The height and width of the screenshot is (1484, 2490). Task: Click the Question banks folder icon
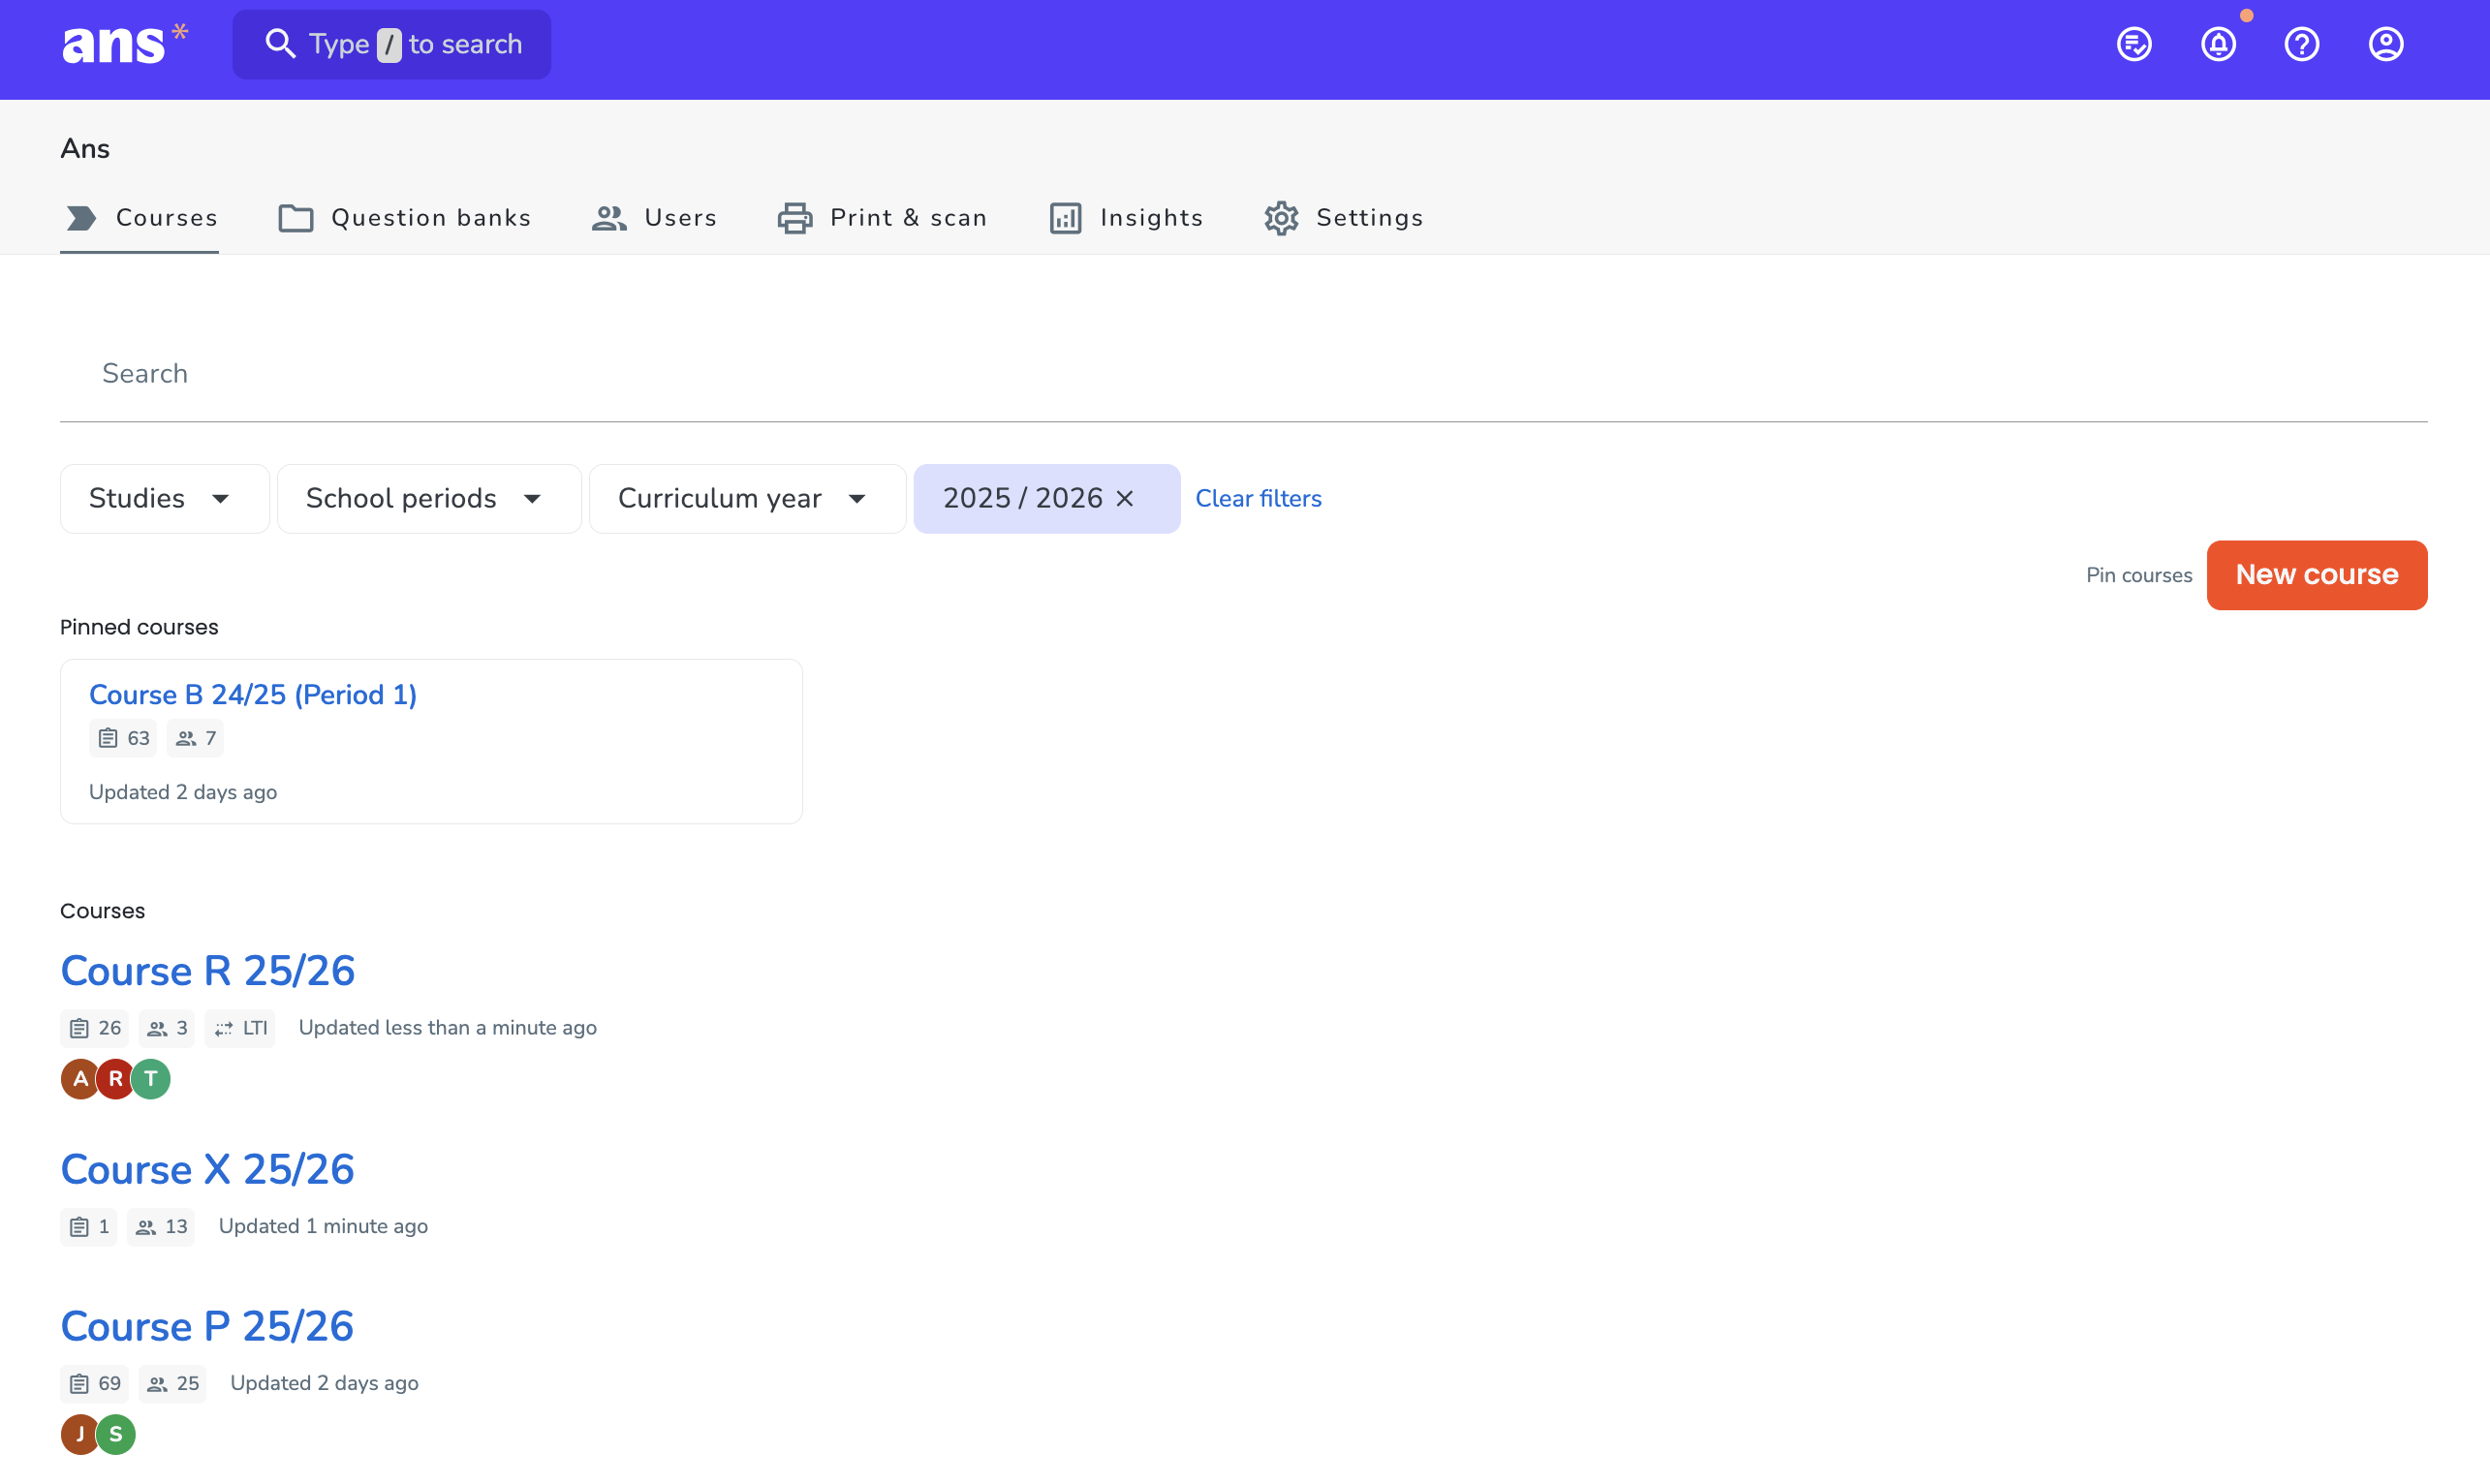(x=296, y=218)
